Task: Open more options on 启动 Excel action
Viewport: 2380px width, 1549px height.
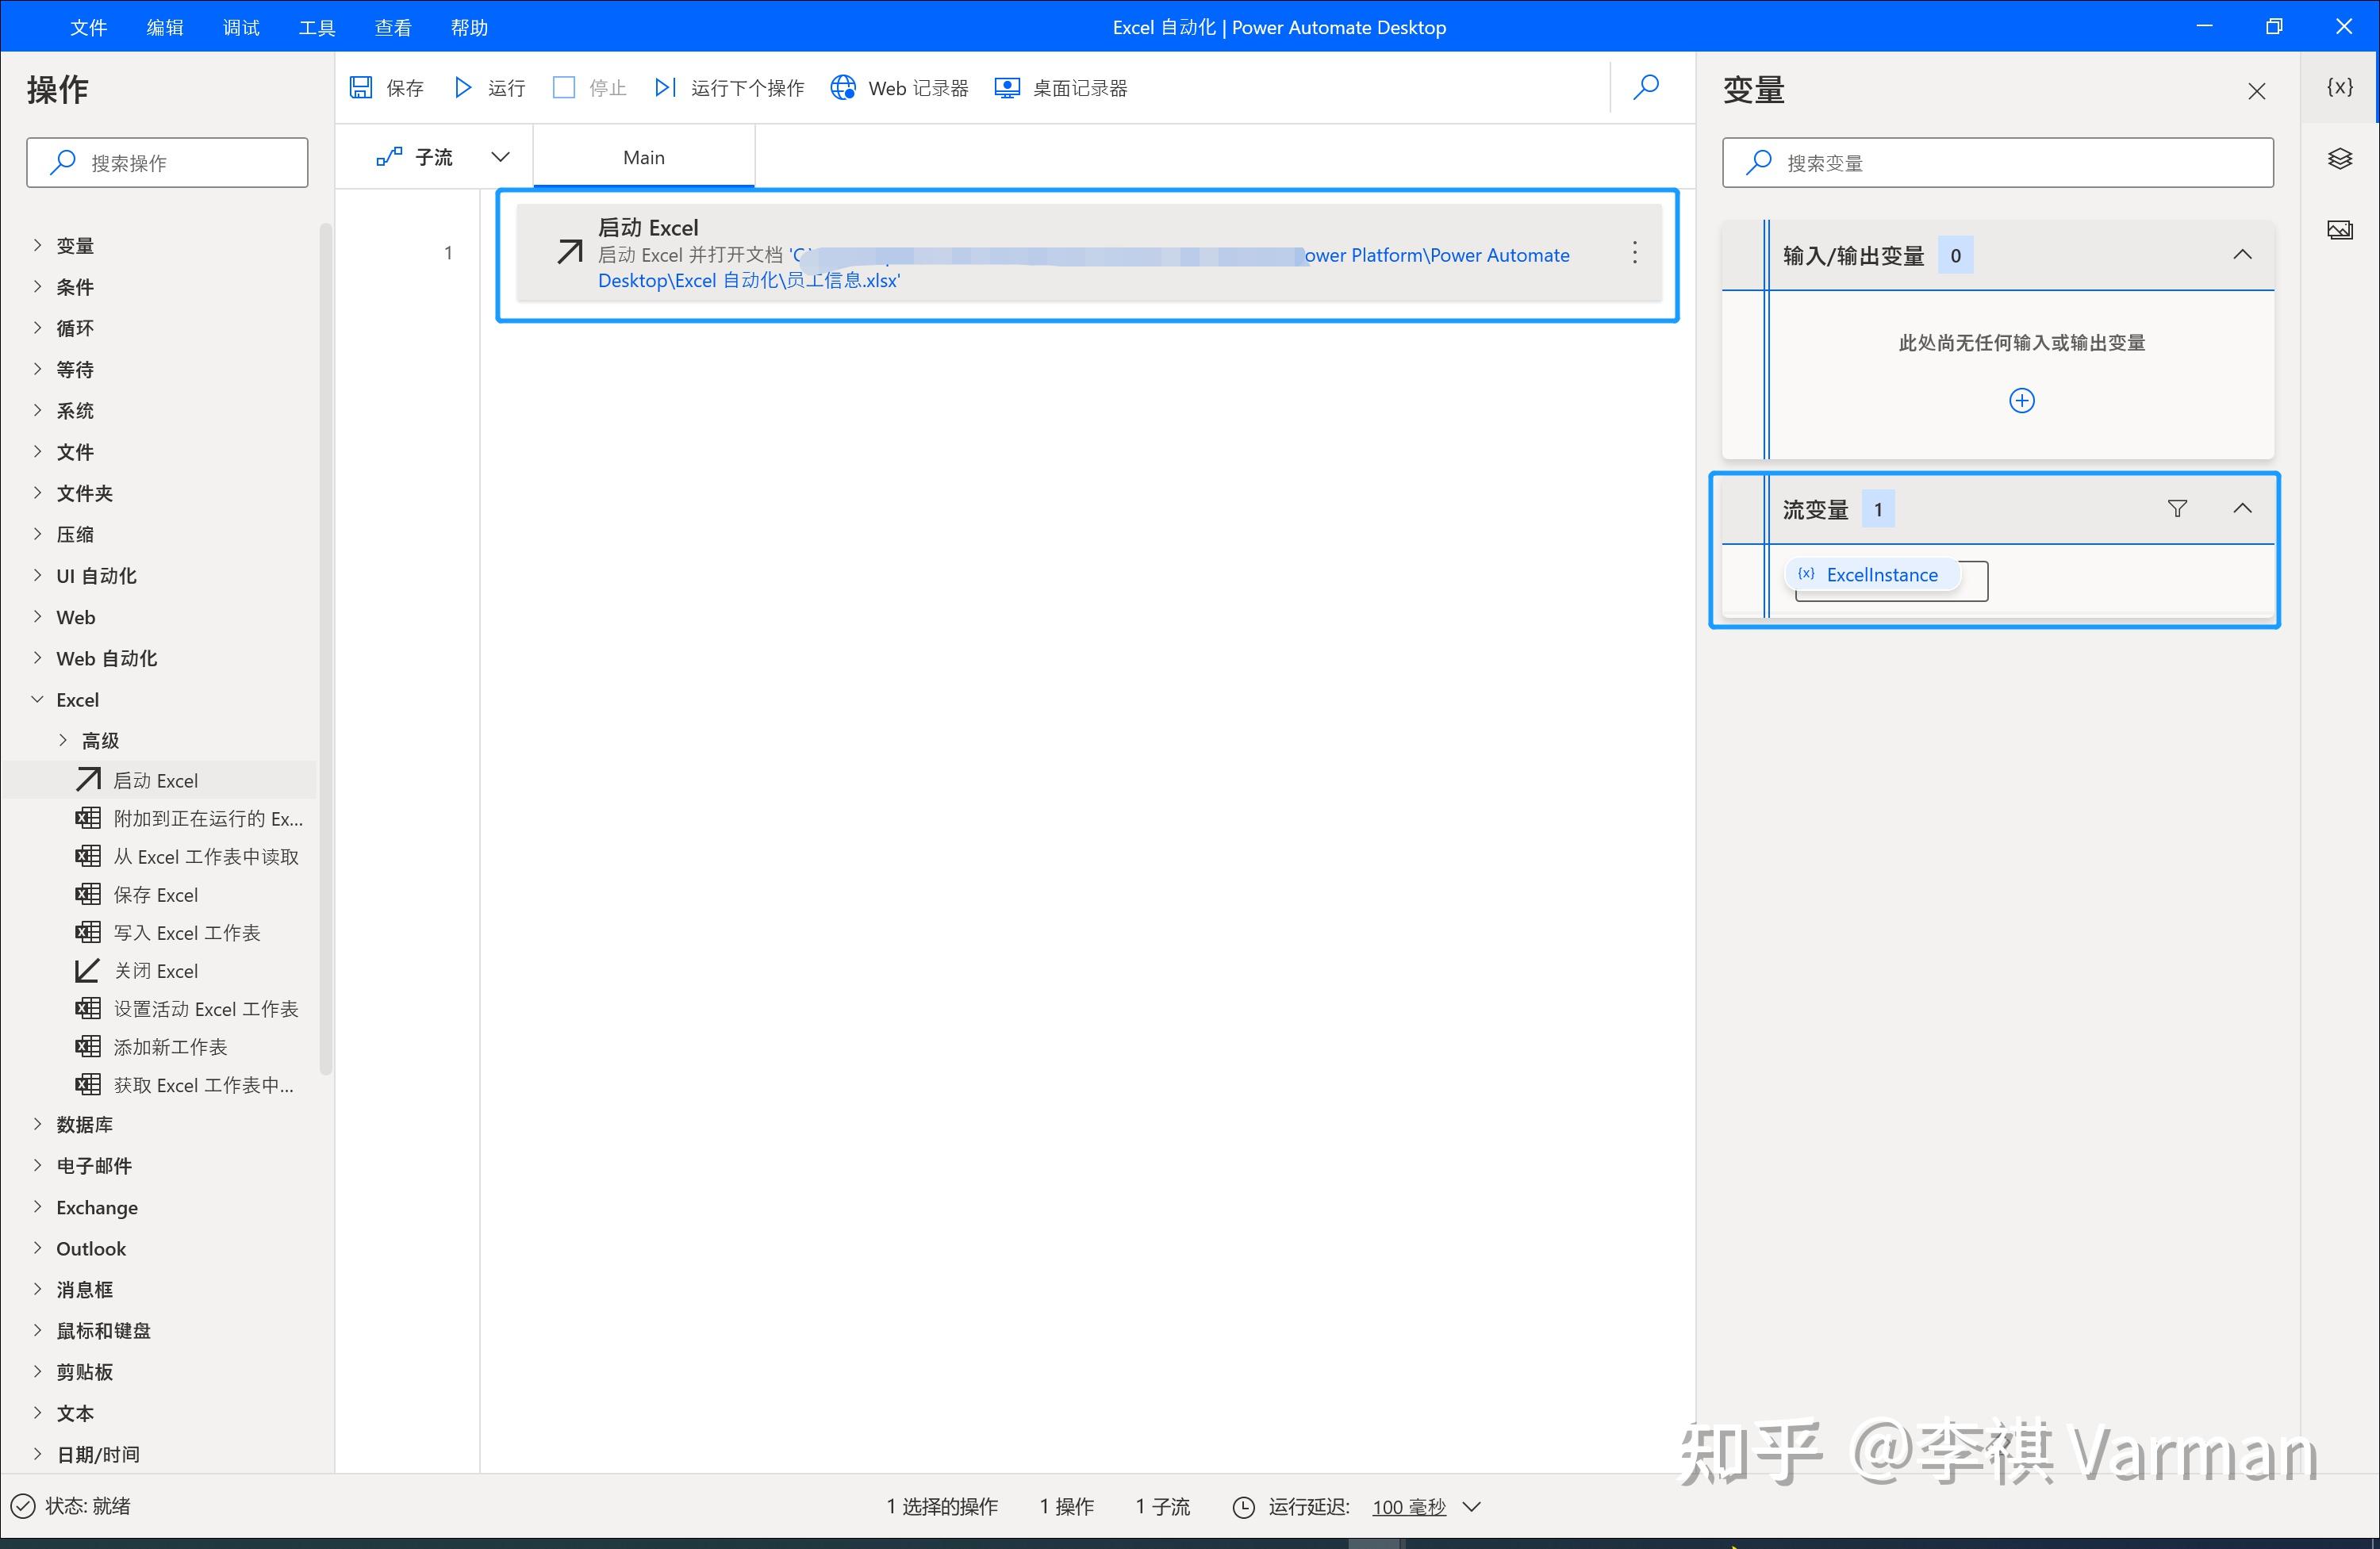Action: [1634, 253]
